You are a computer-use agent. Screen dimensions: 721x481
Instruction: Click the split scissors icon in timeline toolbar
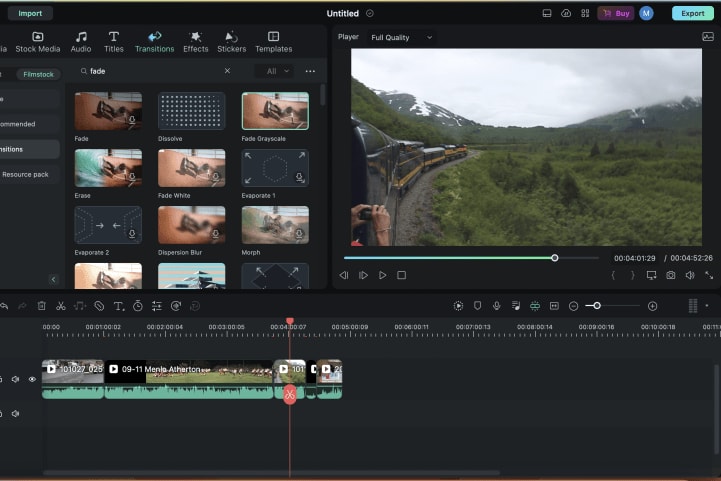[61, 306]
